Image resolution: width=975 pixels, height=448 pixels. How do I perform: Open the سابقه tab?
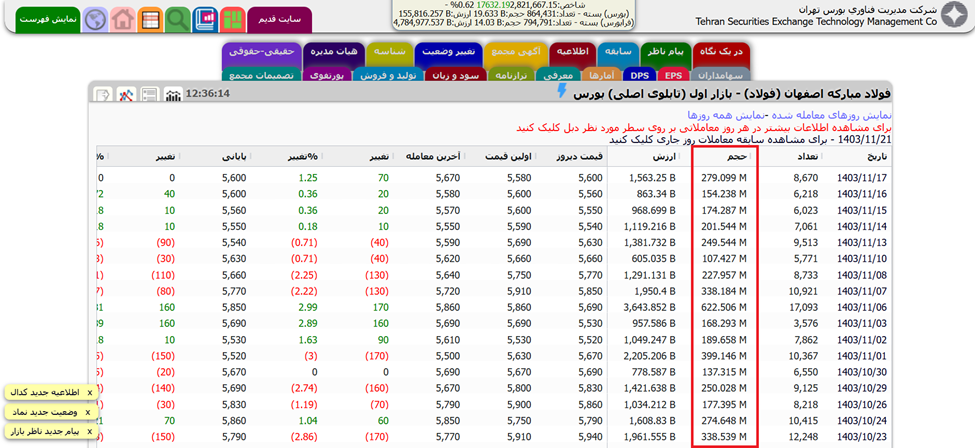tap(619, 54)
